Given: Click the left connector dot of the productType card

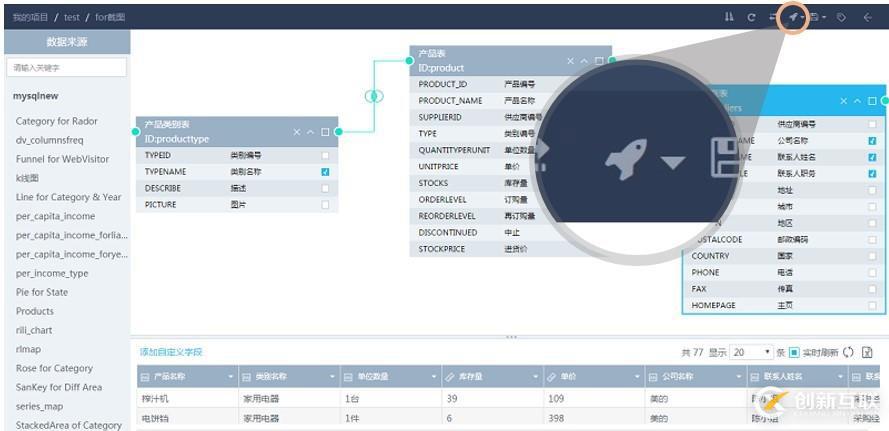Looking at the screenshot, I should pyautogui.click(x=136, y=132).
